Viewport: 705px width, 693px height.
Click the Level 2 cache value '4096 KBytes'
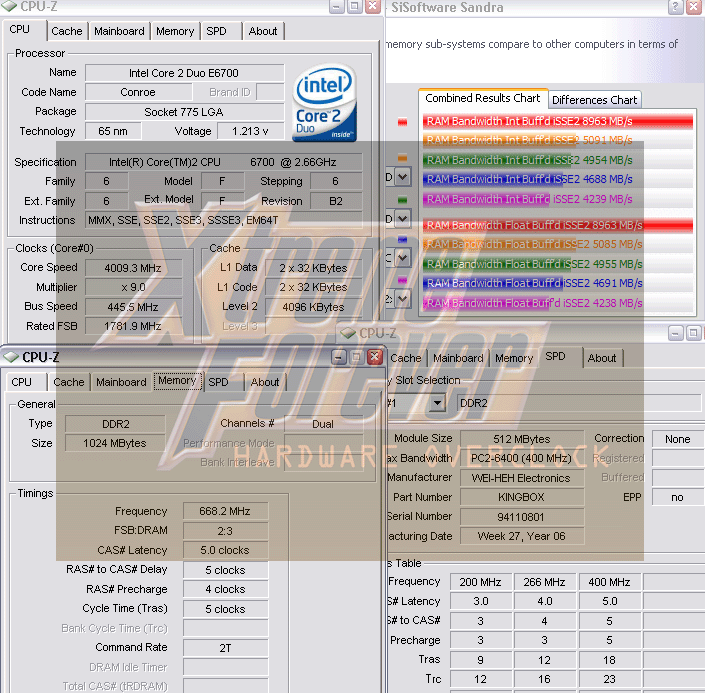[x=313, y=307]
